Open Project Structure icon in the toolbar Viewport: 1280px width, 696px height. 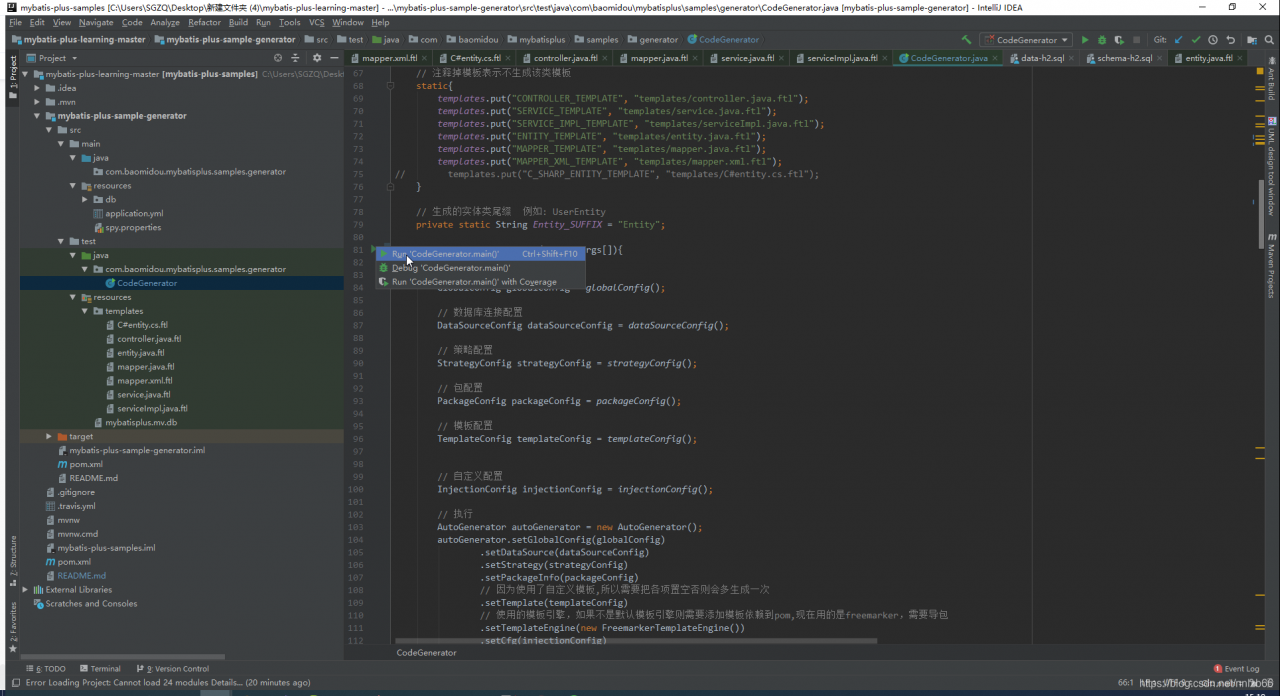tap(1252, 40)
